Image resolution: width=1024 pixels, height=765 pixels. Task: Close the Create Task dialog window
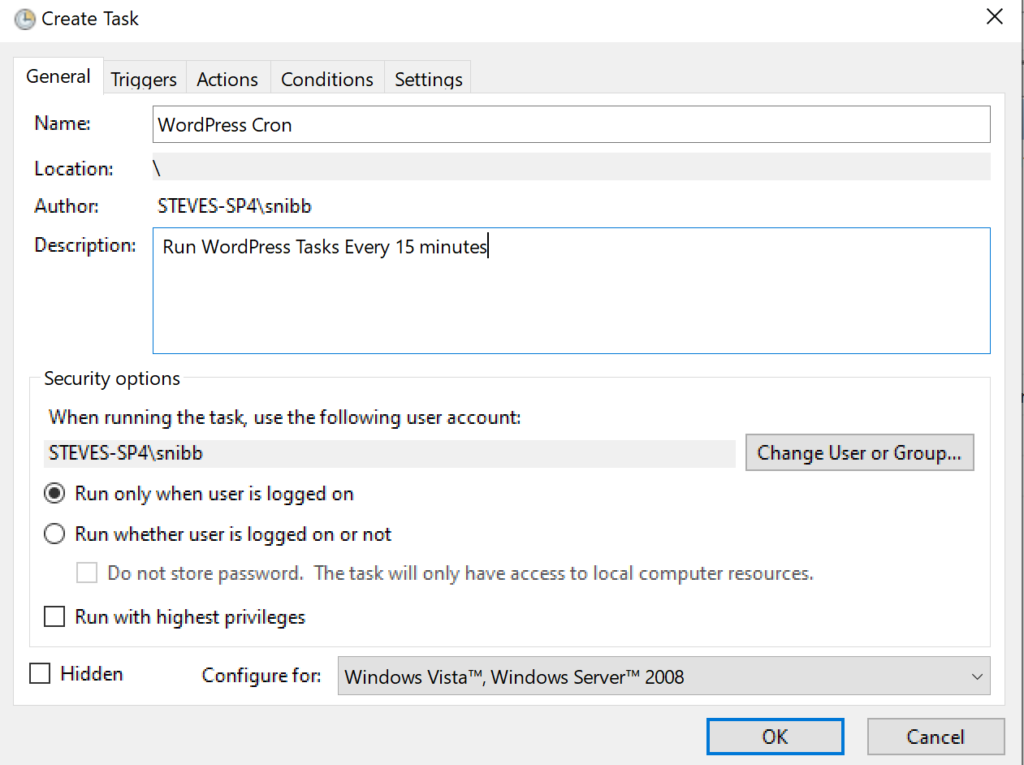[994, 17]
